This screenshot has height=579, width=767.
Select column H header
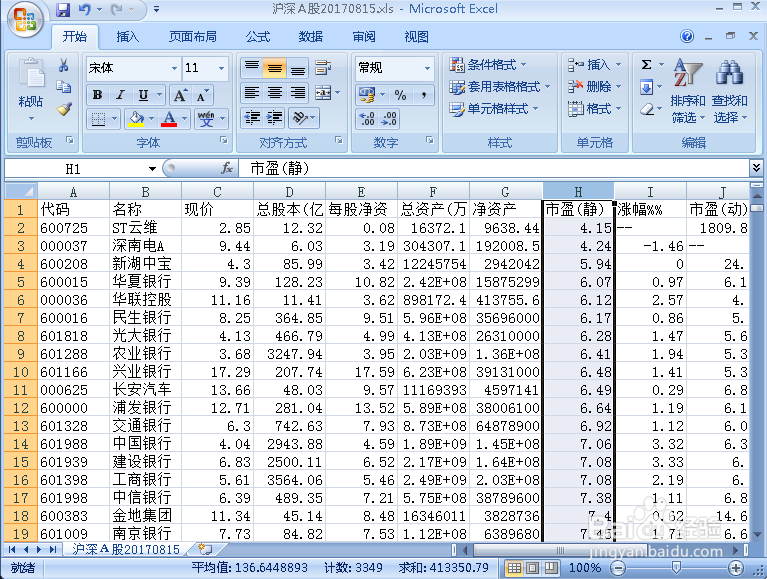coord(578,191)
